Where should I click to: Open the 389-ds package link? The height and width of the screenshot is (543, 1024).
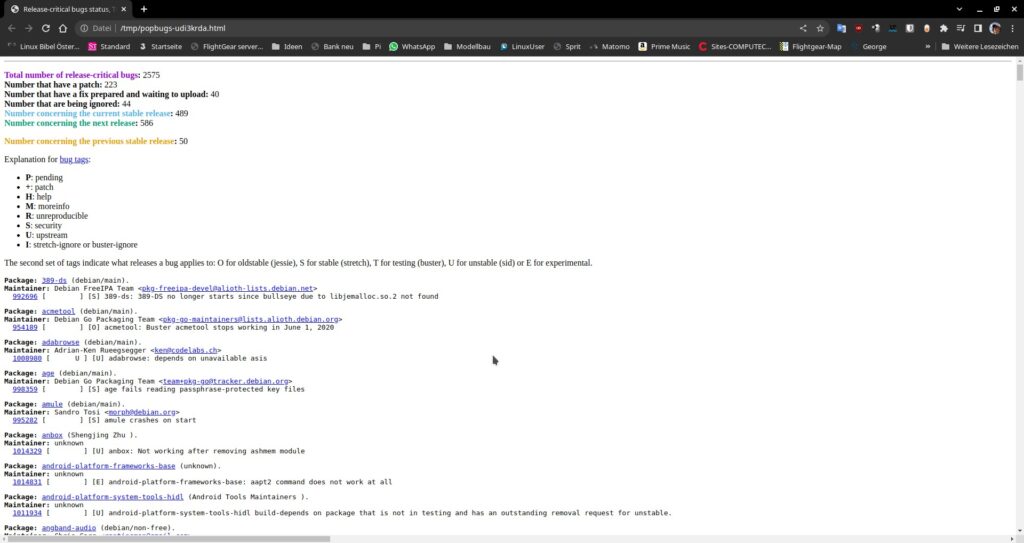(x=54, y=280)
